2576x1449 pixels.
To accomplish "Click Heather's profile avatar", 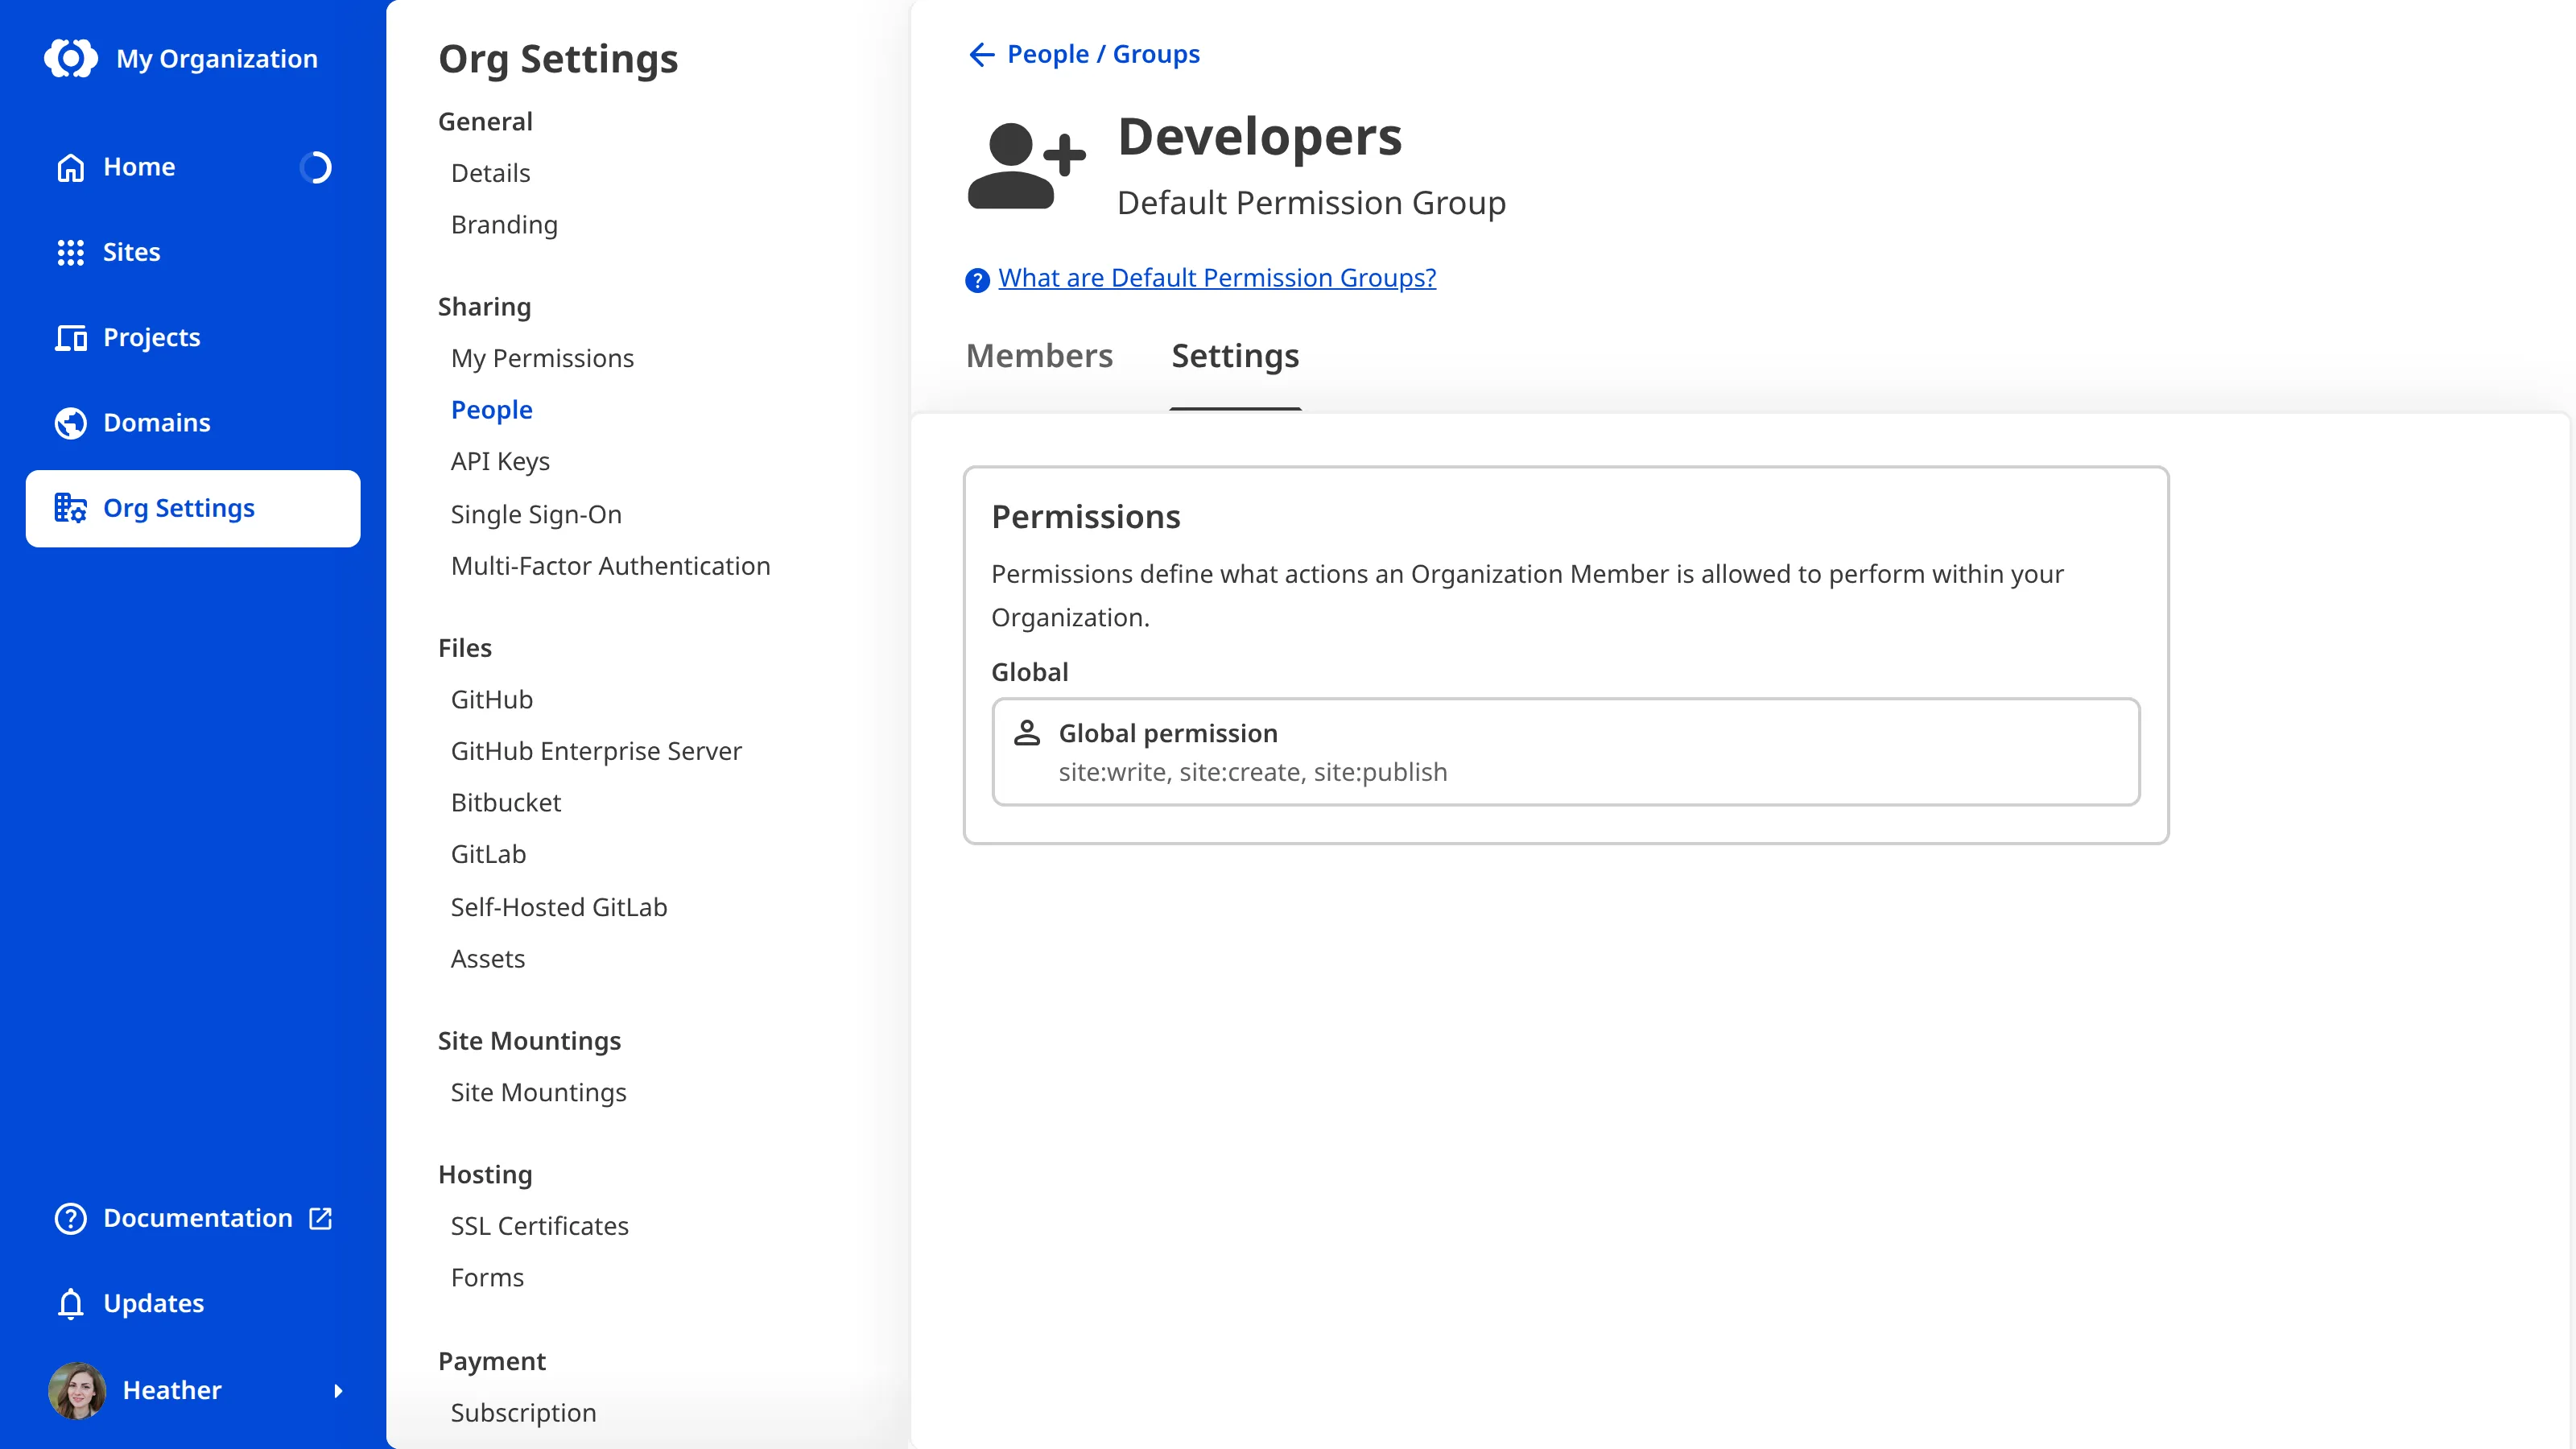I will [77, 1390].
